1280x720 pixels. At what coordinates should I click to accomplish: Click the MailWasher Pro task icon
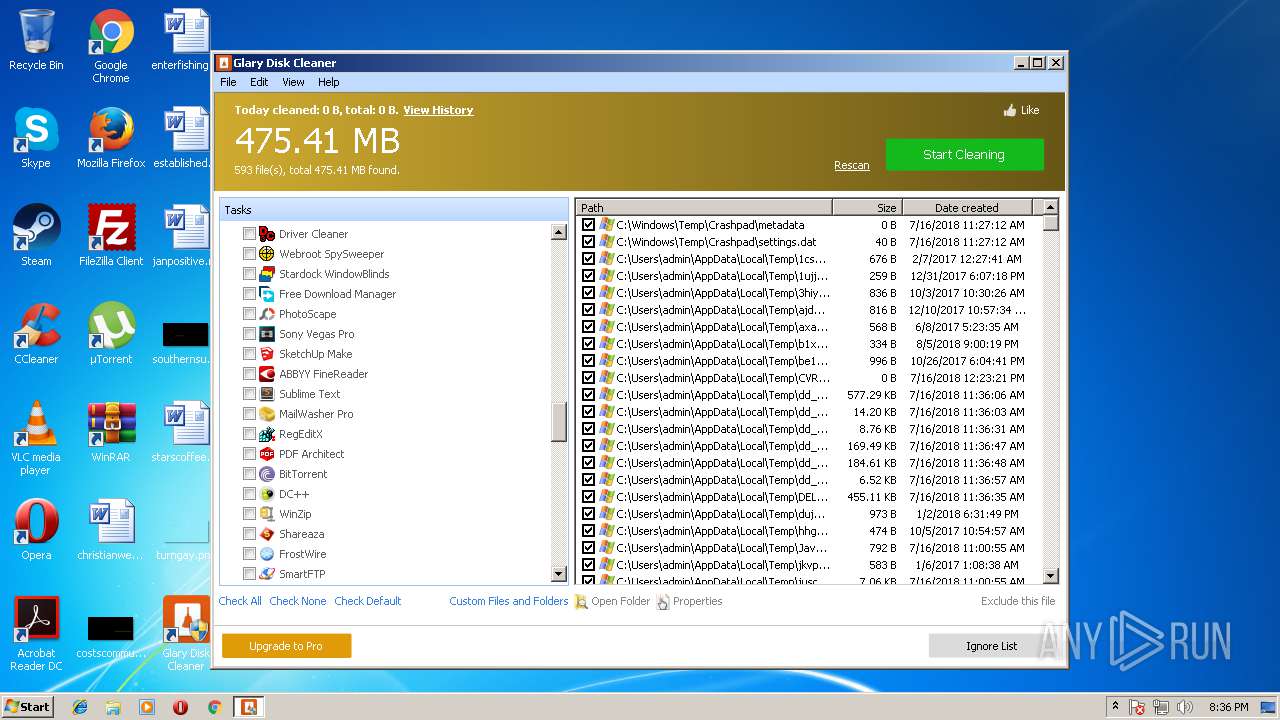point(267,414)
